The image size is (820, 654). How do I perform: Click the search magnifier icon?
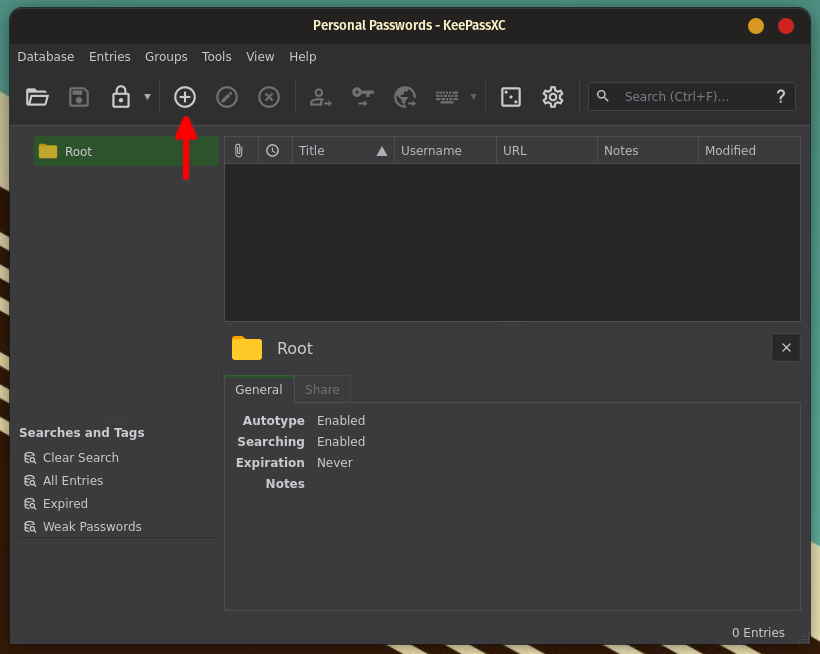tap(602, 96)
